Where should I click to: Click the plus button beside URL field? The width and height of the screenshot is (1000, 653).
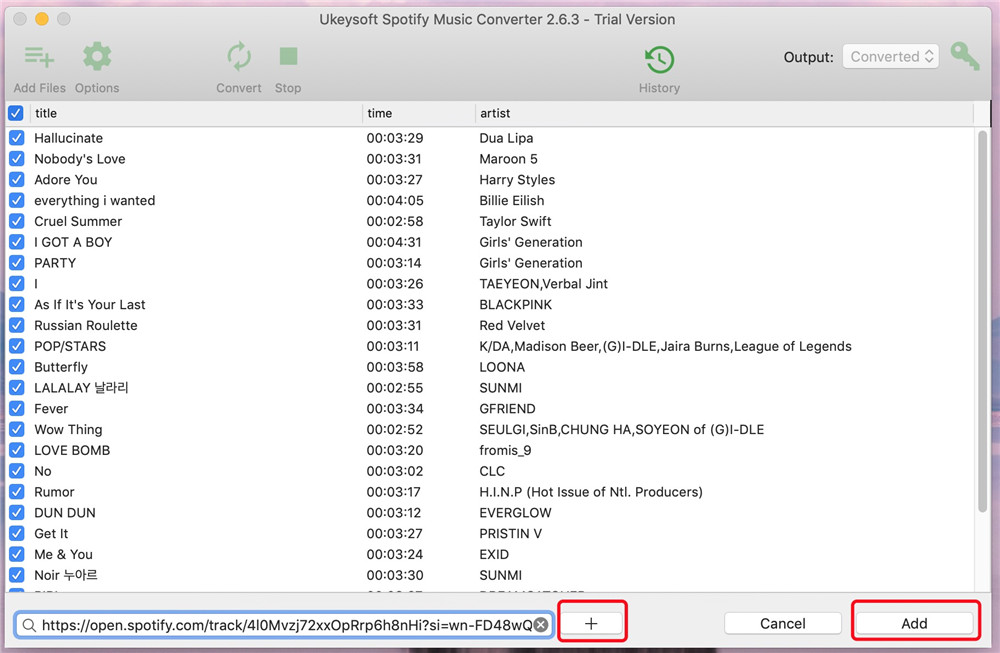[x=591, y=623]
